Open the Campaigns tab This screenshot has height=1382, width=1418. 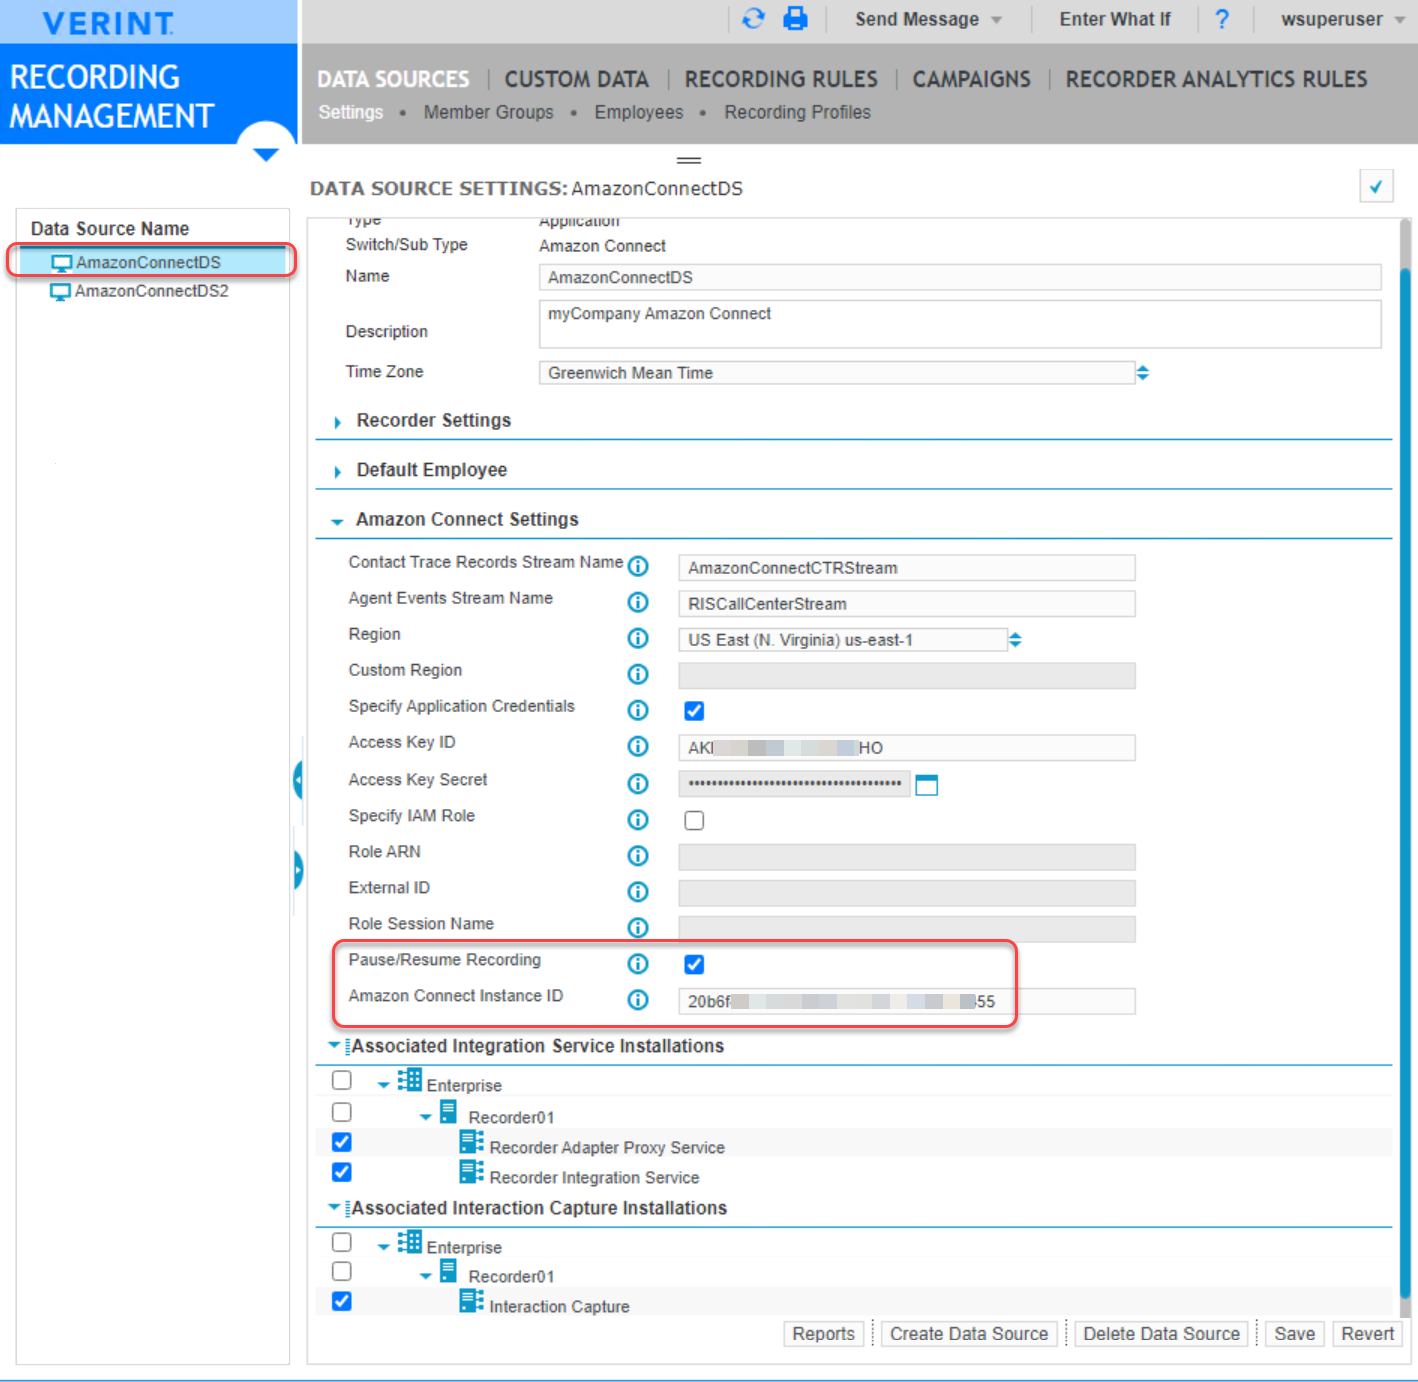click(971, 79)
